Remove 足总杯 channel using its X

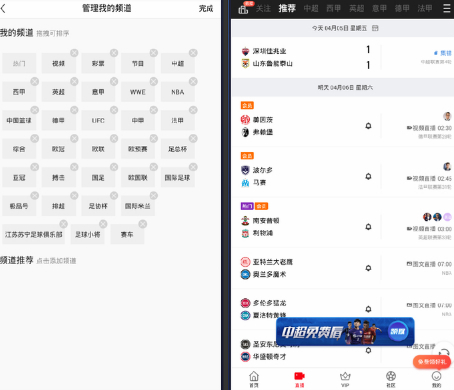tap(193, 138)
